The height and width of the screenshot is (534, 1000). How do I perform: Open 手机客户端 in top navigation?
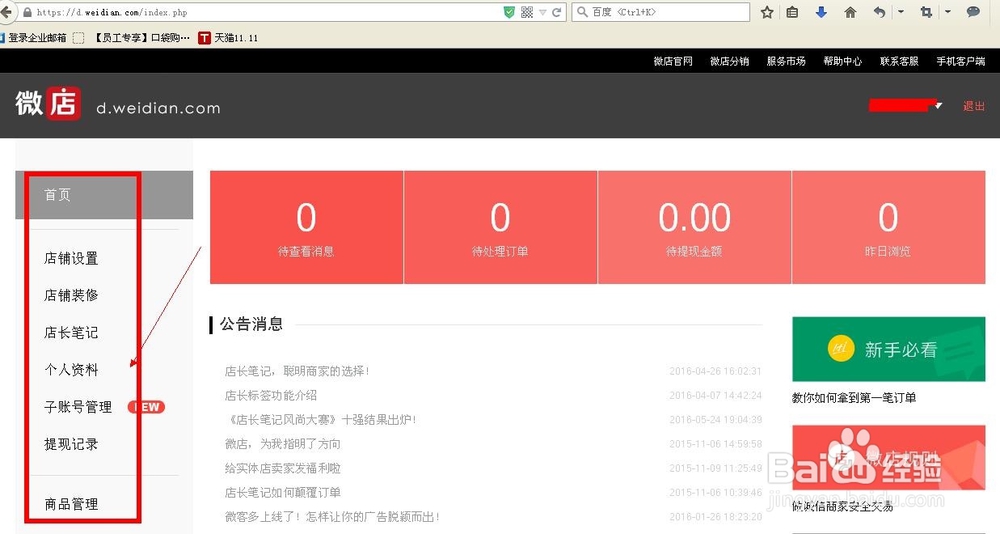tap(960, 61)
